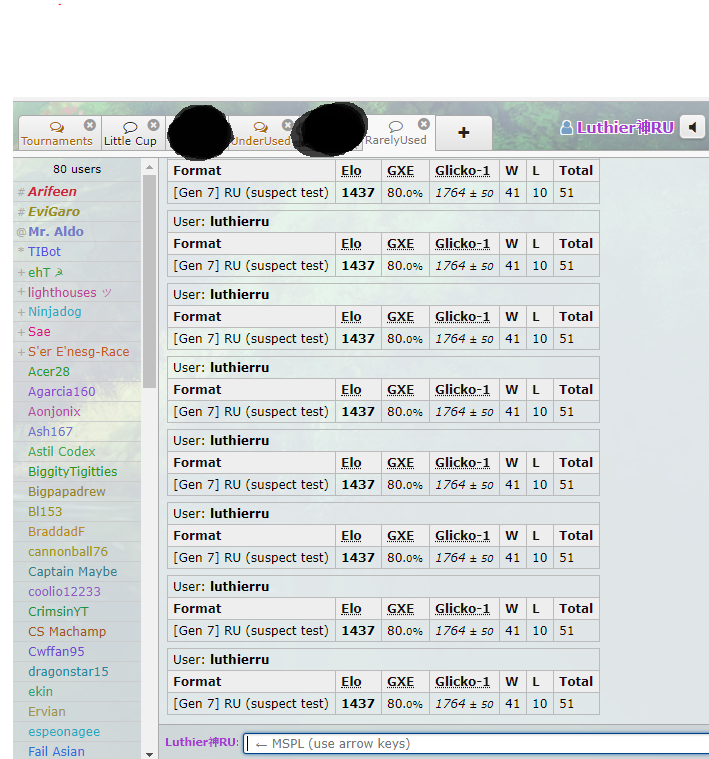The width and height of the screenshot is (709, 759).
Task: Close the Tournaments room tab
Action: coord(90,125)
